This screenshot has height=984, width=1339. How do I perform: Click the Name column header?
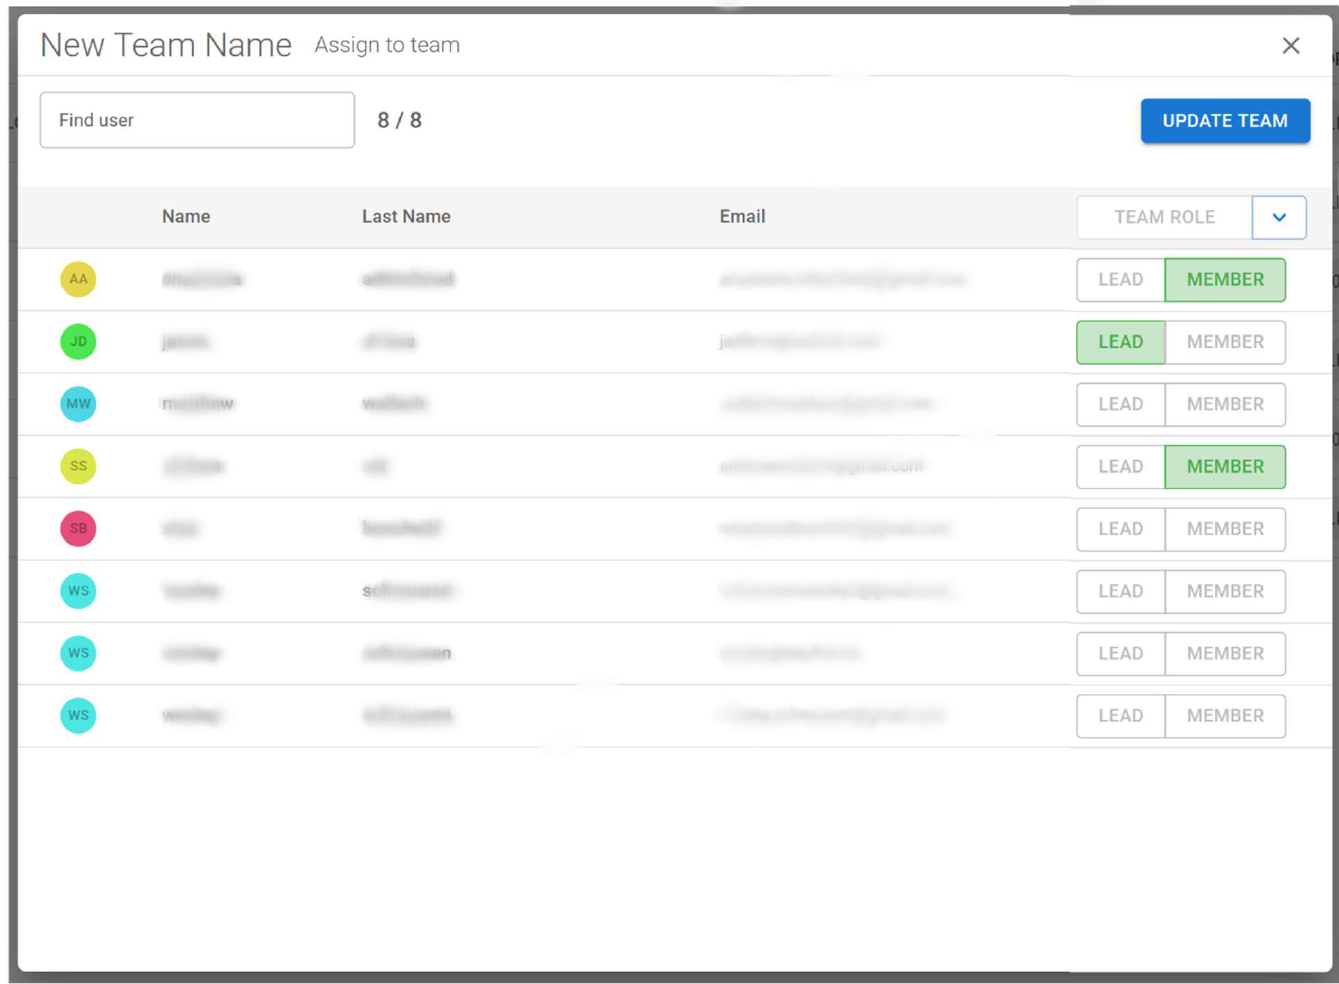[x=186, y=216]
